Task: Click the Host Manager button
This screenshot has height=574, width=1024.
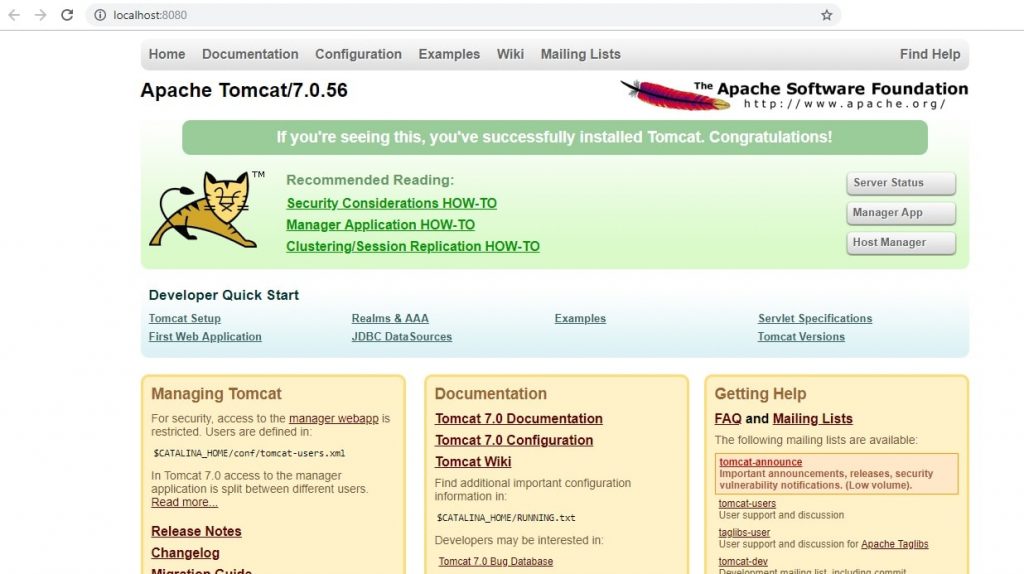Action: [901, 242]
